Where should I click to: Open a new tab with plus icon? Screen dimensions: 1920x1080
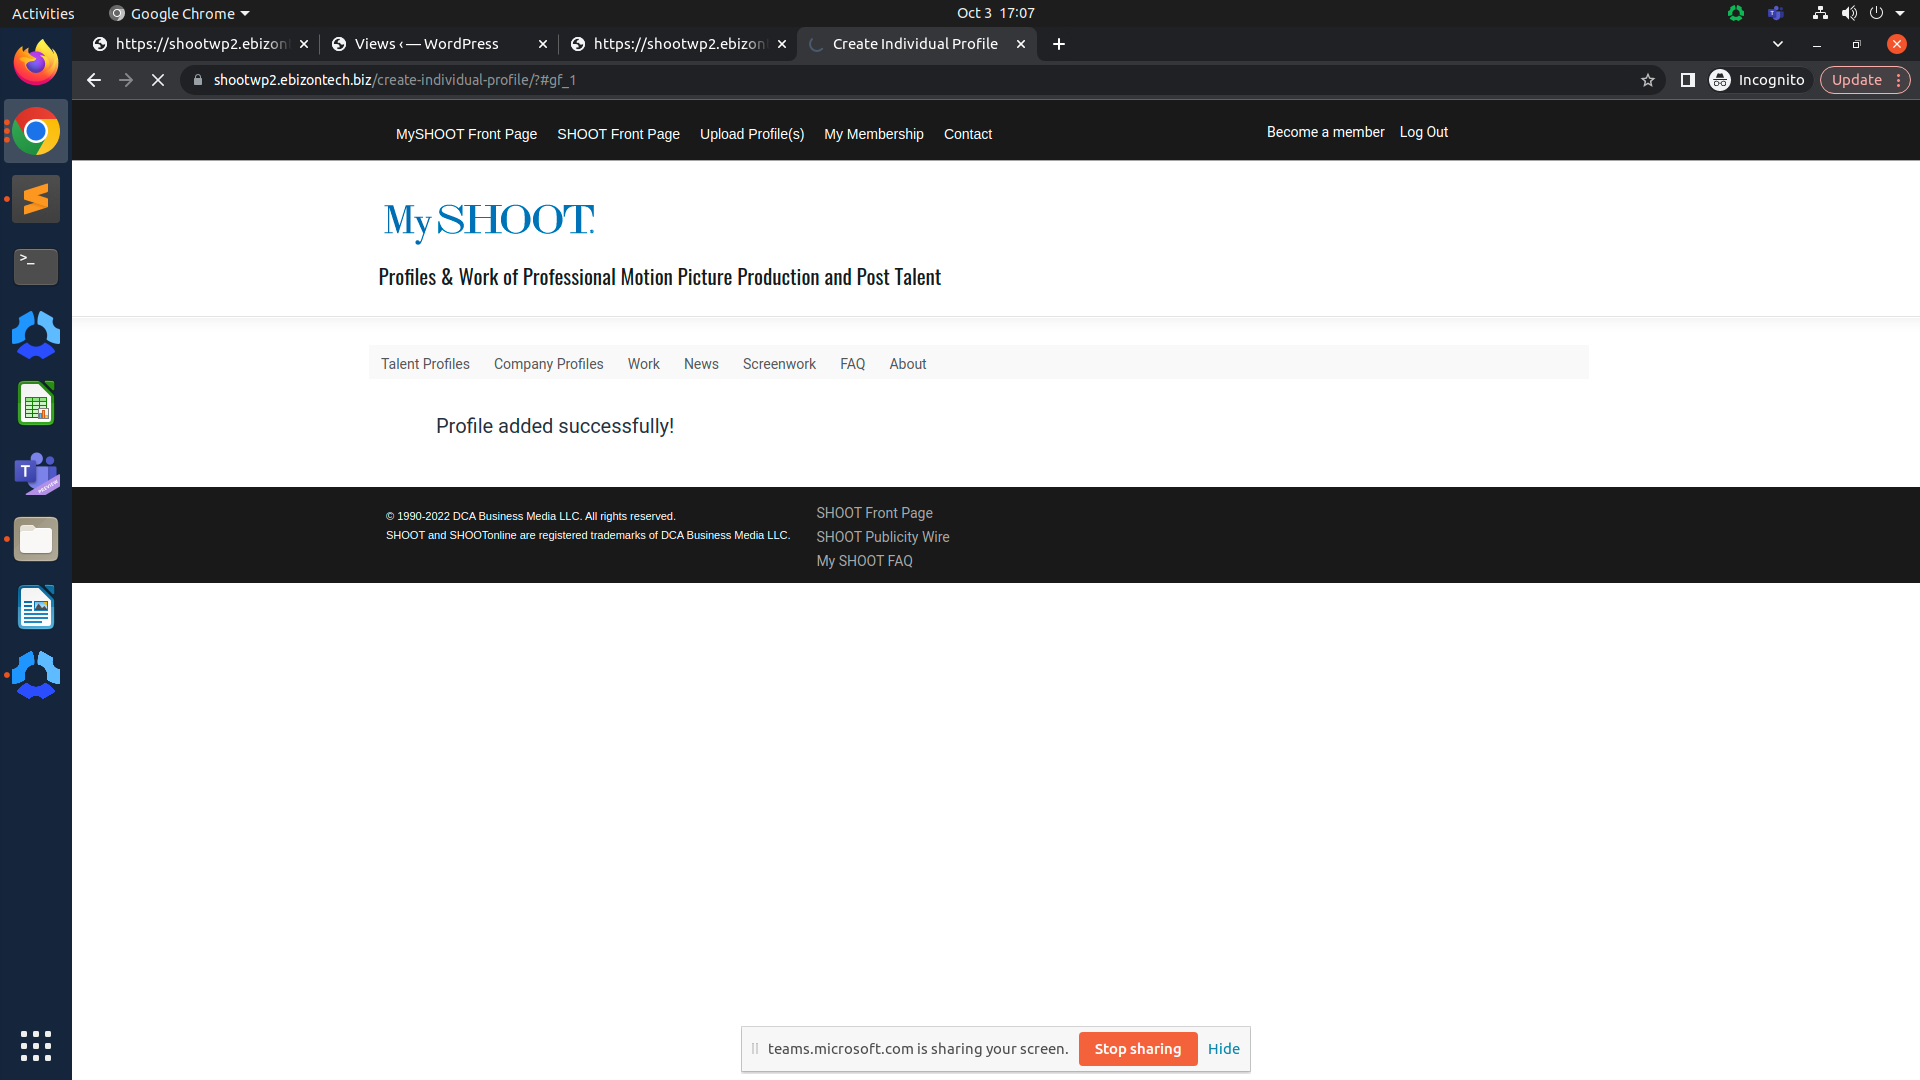1059,44
